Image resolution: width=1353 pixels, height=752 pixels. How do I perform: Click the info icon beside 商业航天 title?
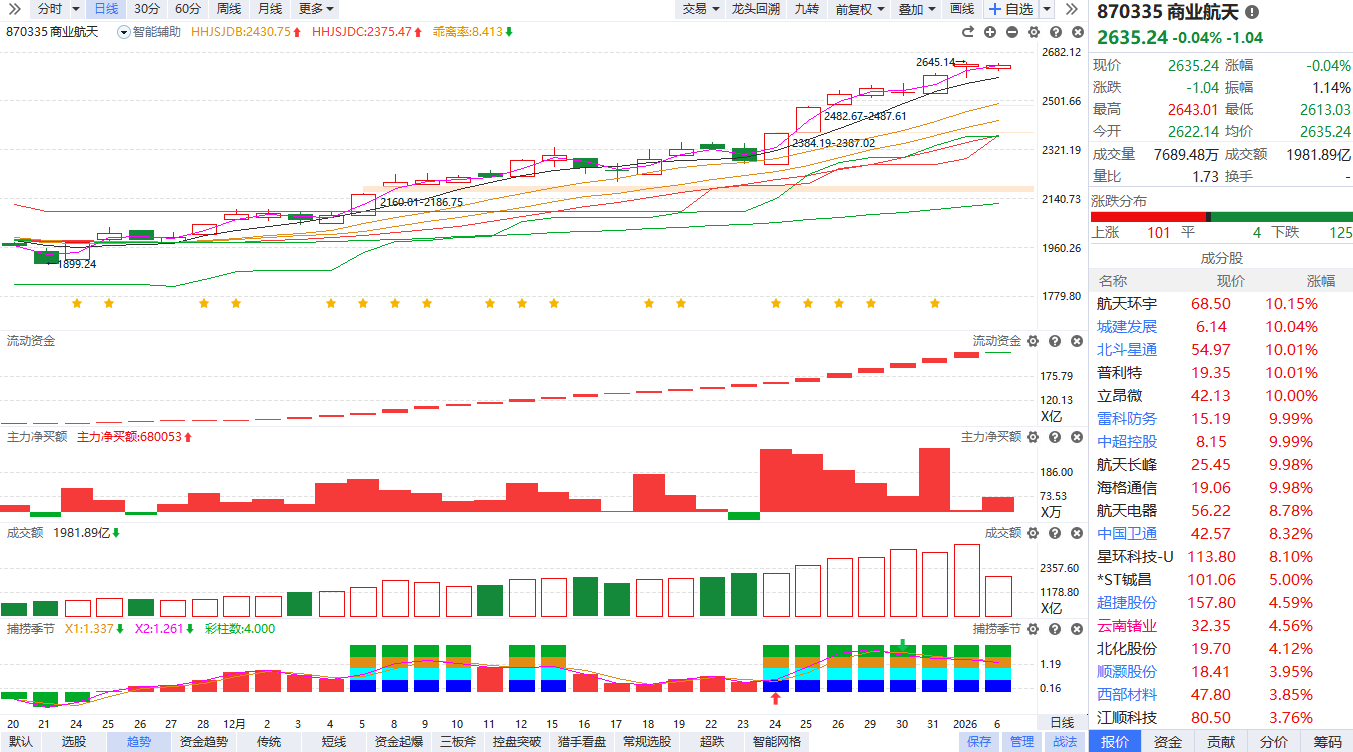click(x=1252, y=12)
